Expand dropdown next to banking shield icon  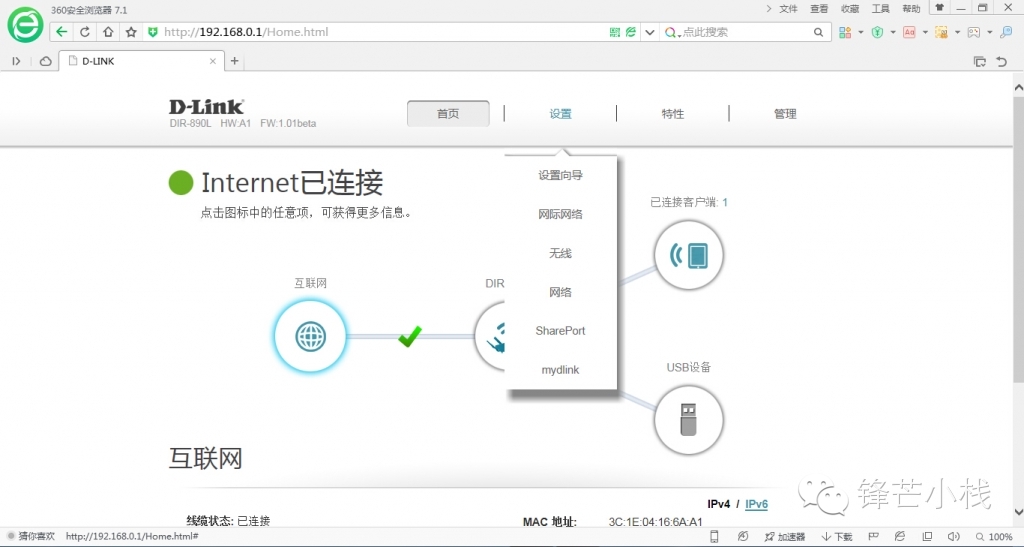[893, 32]
